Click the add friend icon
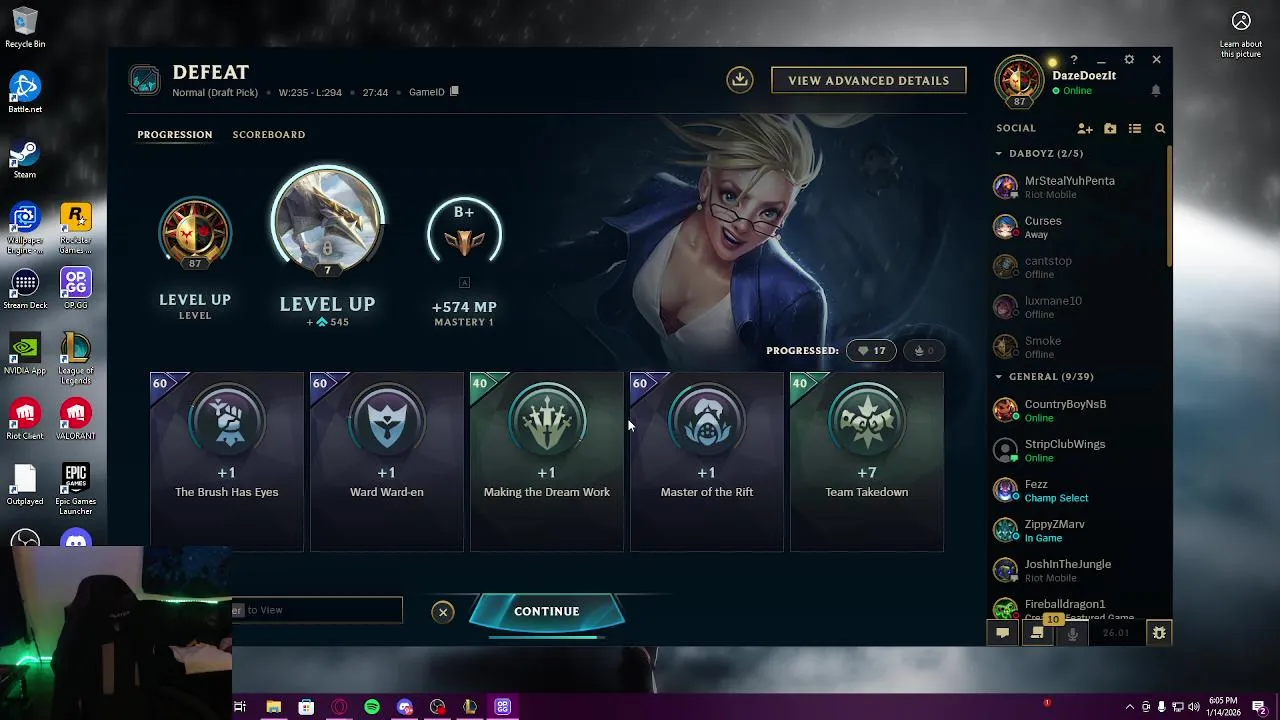The image size is (1280, 720). (1085, 129)
